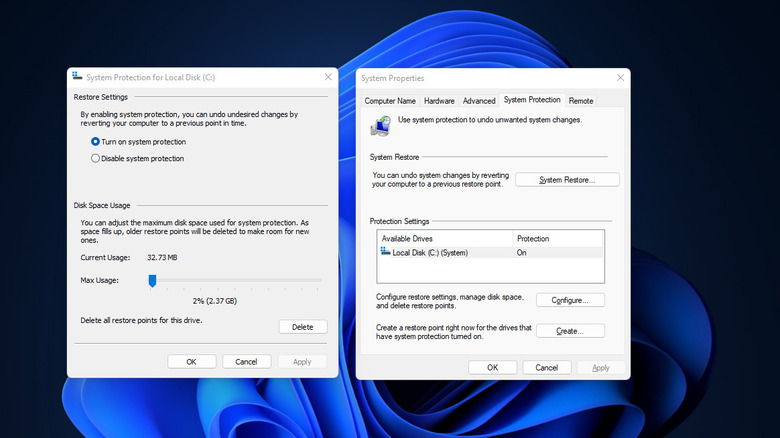Choose the Disable system protection option
The image size is (780, 438).
96,158
